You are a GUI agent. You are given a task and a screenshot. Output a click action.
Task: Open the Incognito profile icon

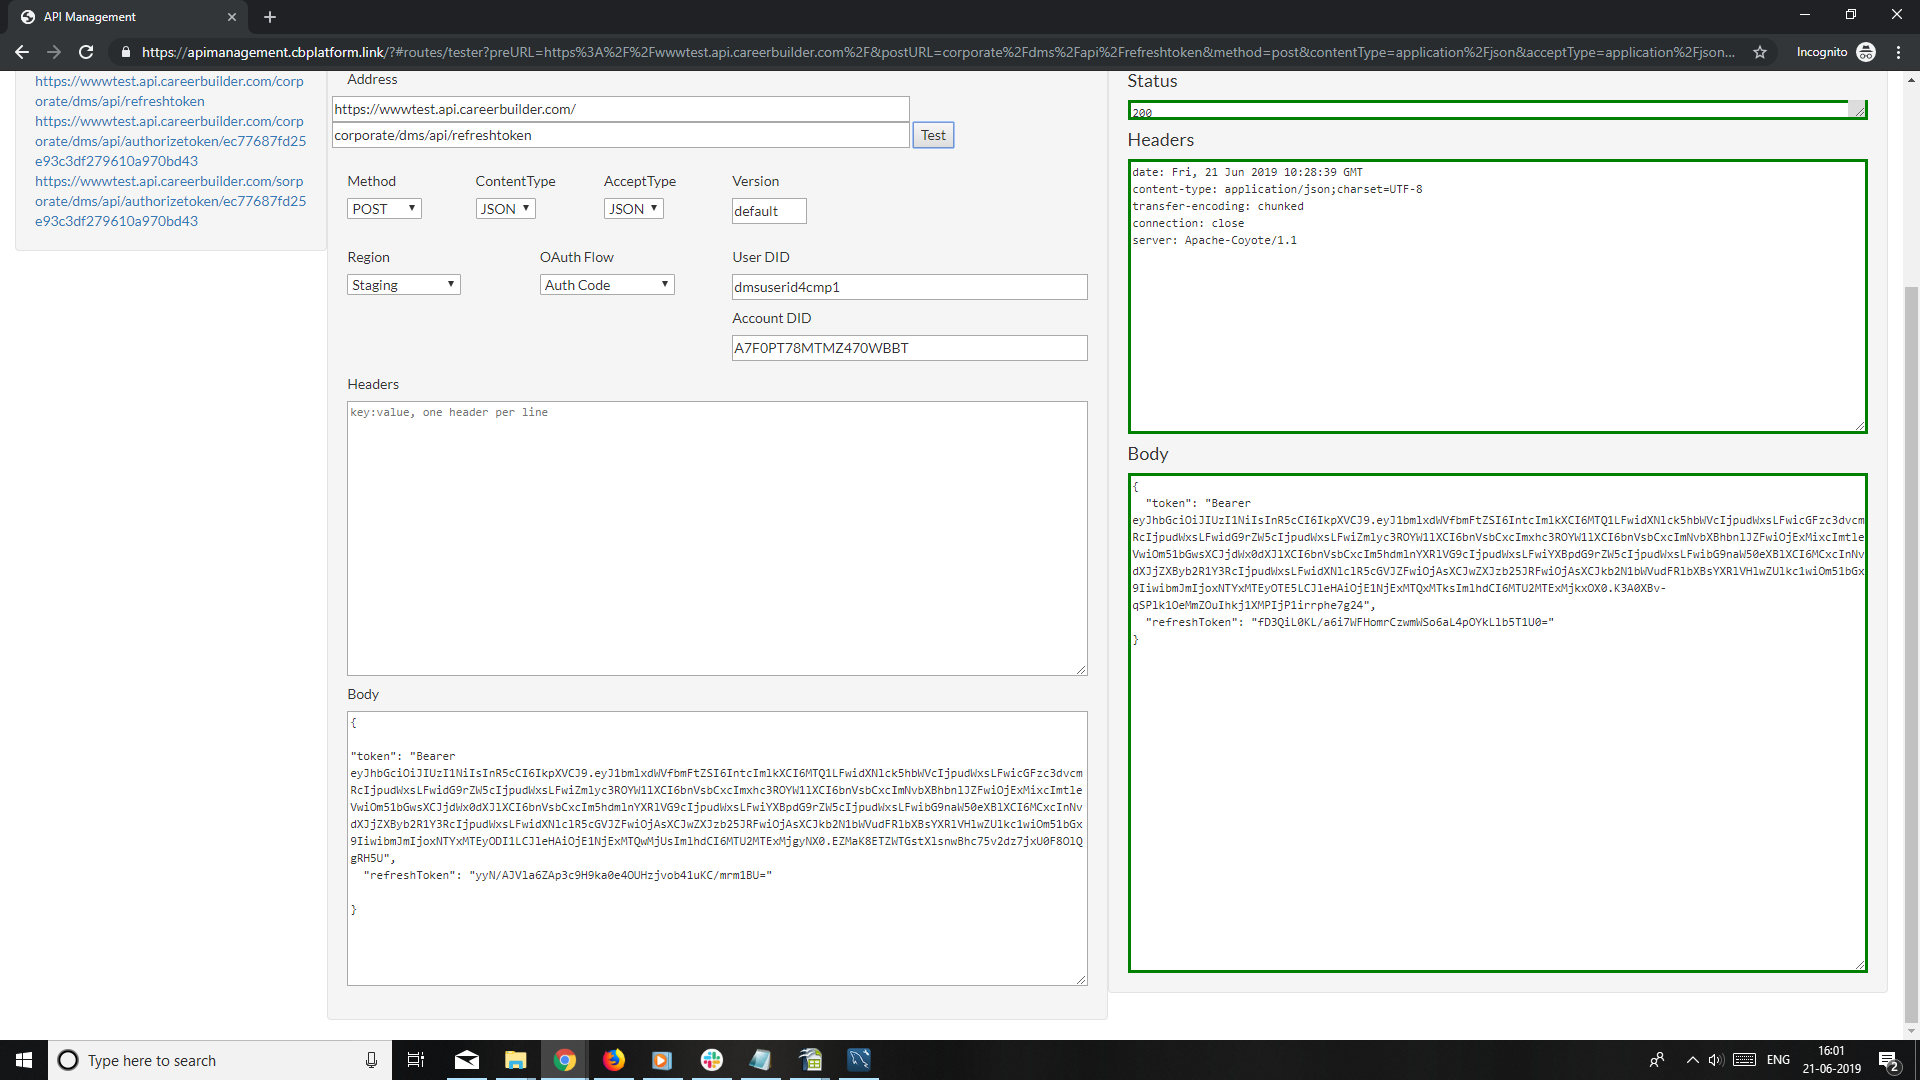[x=1866, y=52]
